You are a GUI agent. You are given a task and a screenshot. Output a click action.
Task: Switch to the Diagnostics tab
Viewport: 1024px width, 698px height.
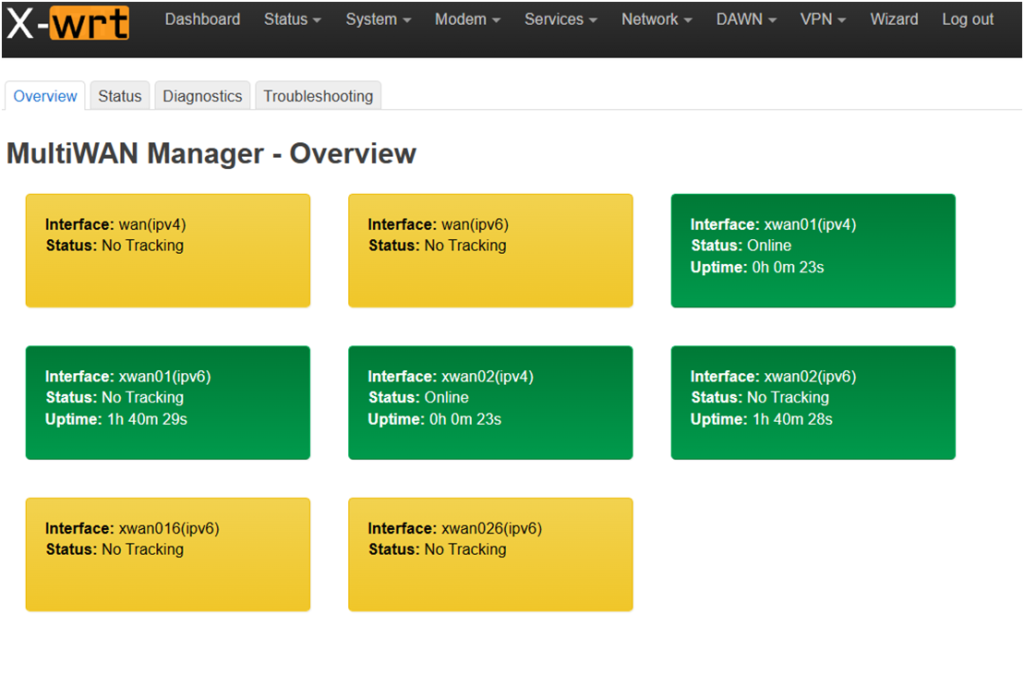(202, 96)
